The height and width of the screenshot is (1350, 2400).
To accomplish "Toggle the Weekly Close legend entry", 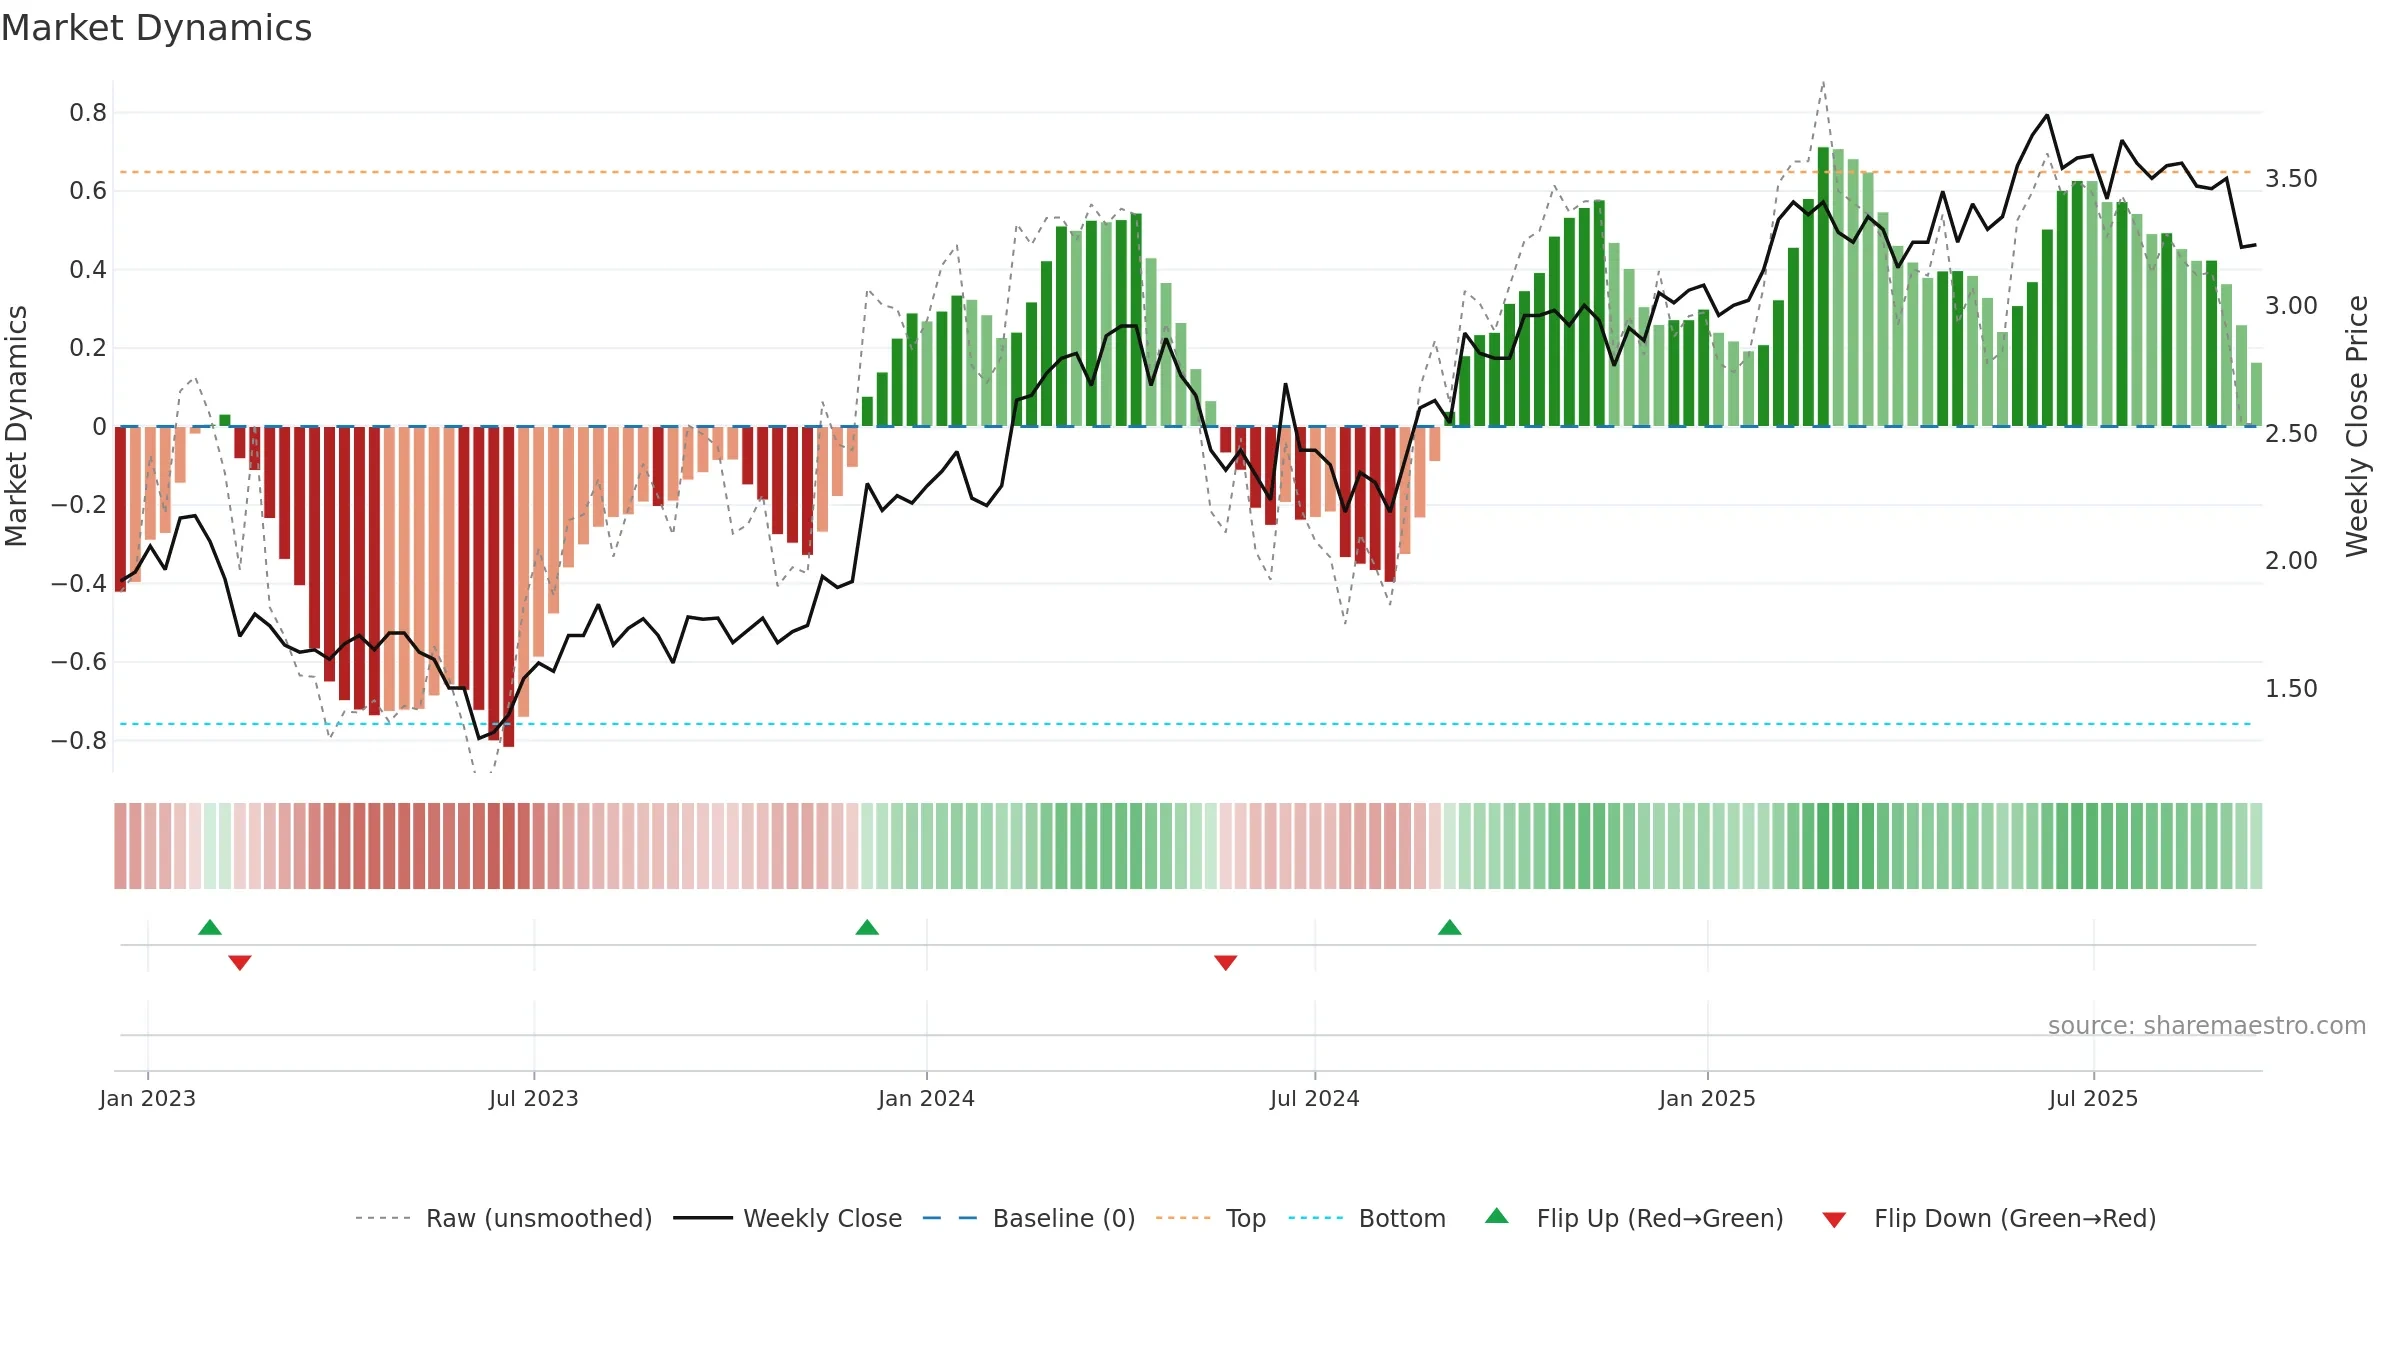I will [787, 1218].
